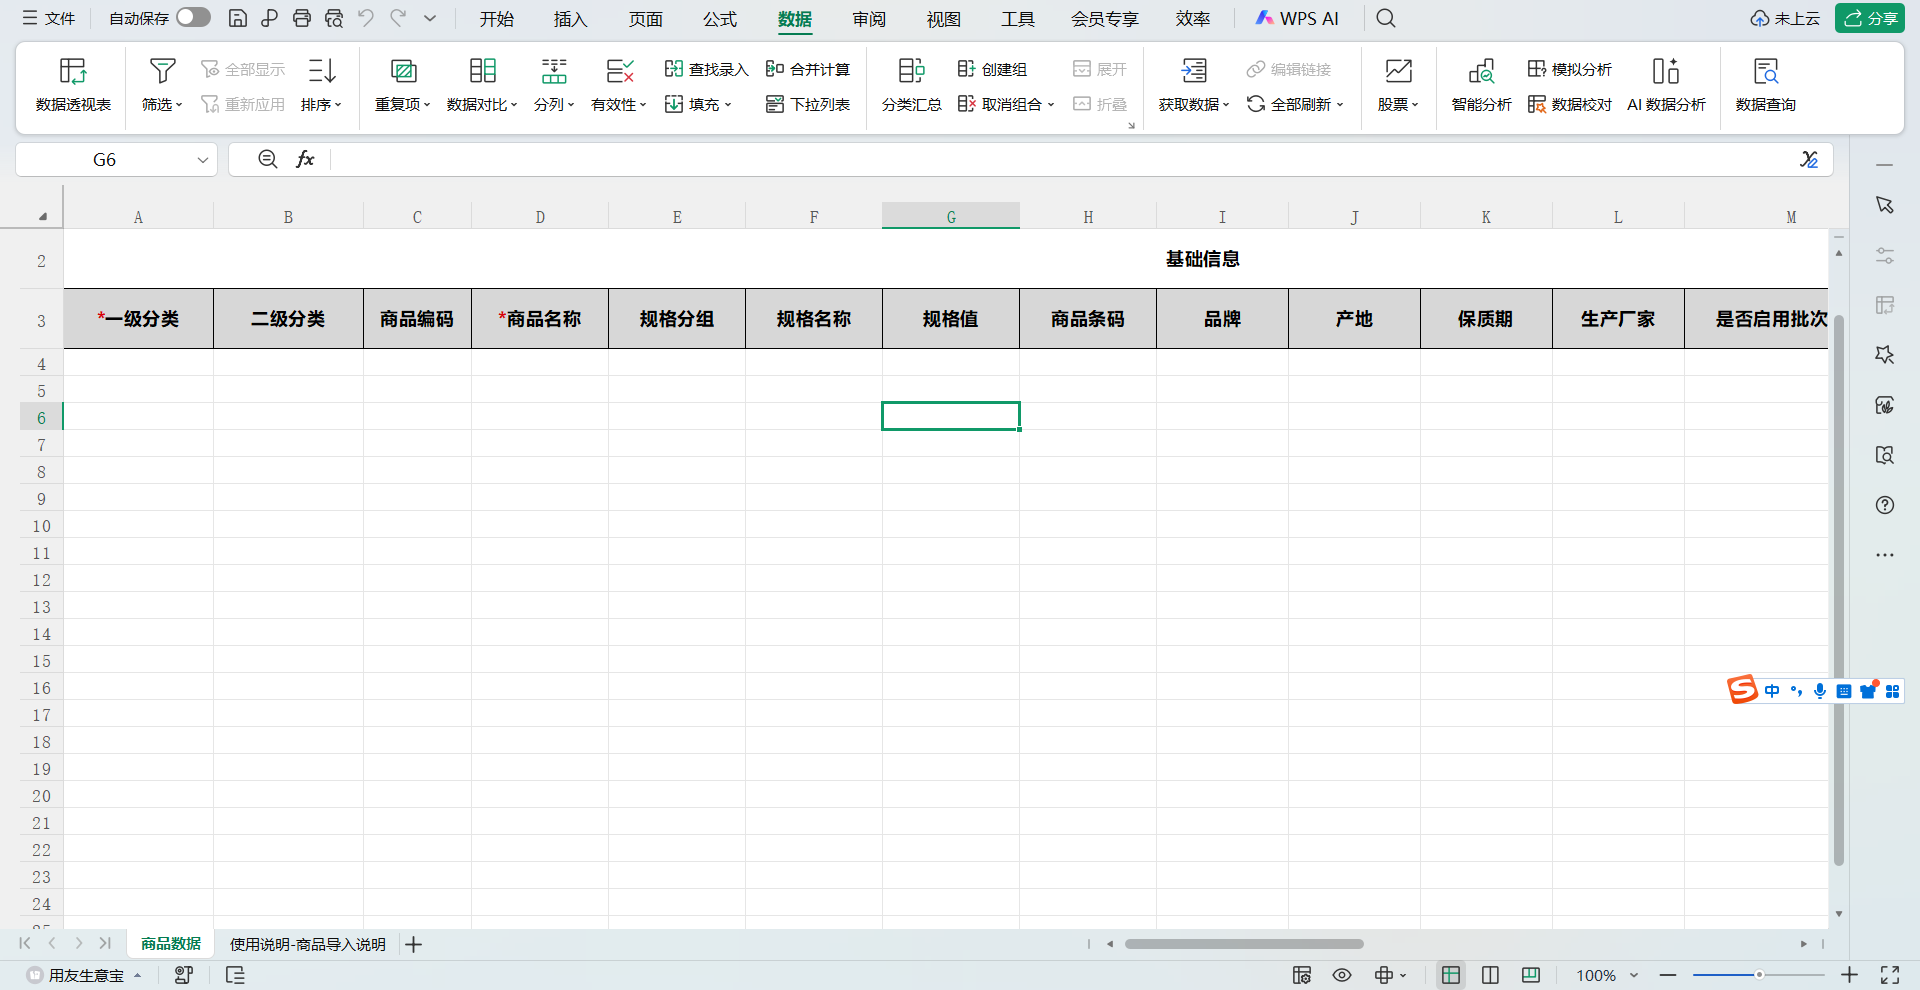The image size is (1920, 990).
Task: Launch the 智能分析 smart analysis tool
Action: tap(1481, 84)
